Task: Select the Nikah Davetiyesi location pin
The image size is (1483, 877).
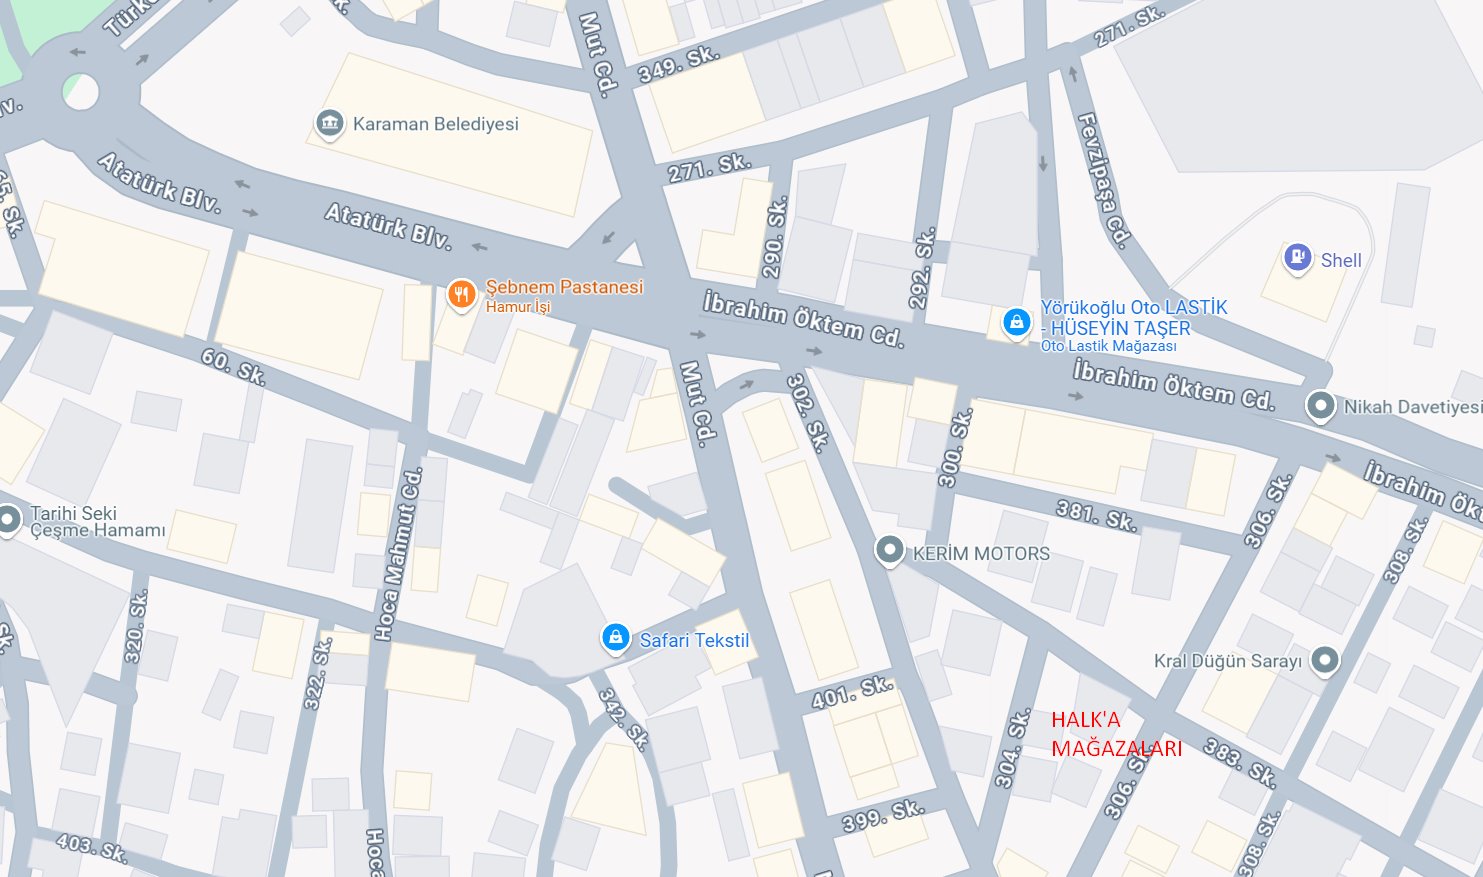Action: [1321, 407]
